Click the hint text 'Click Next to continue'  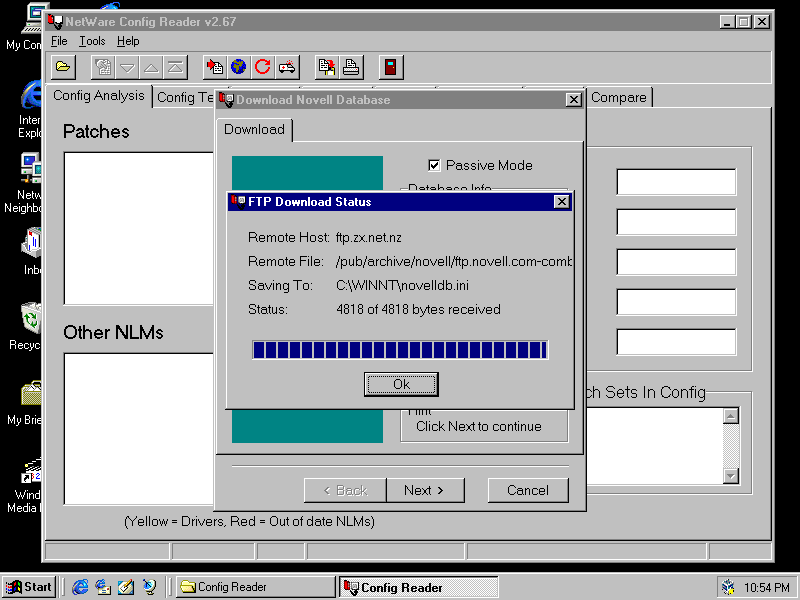pos(479,427)
